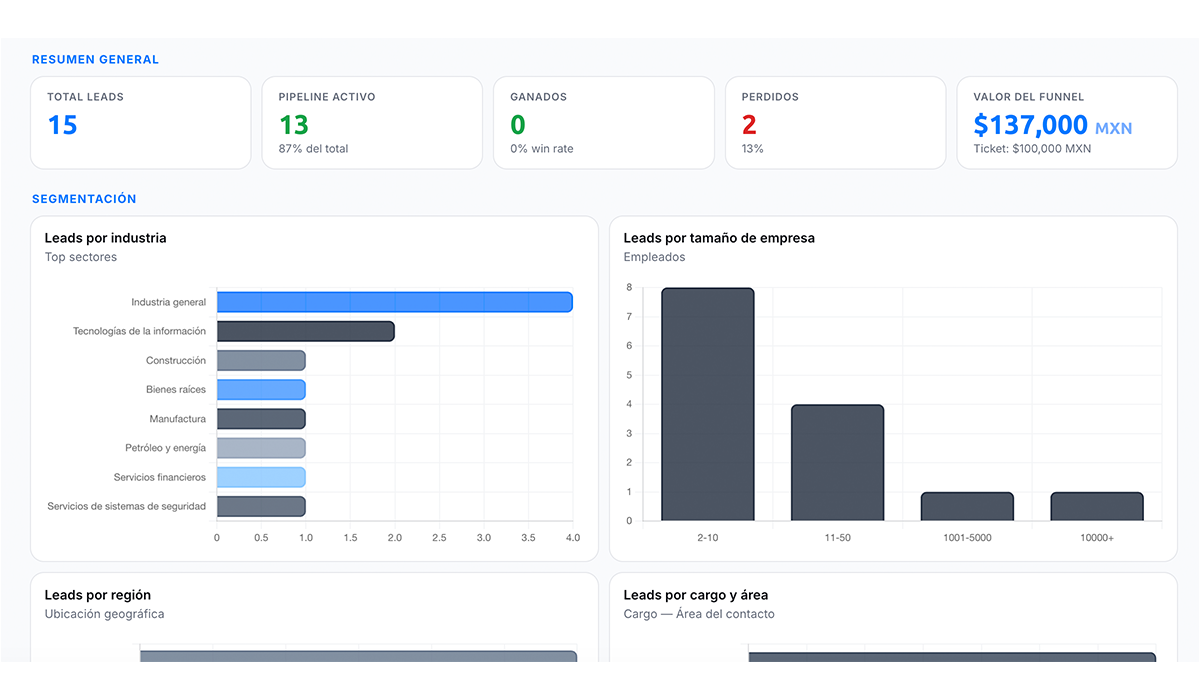Click the Industria general bar
This screenshot has width=1200, height=700.
(x=395, y=302)
